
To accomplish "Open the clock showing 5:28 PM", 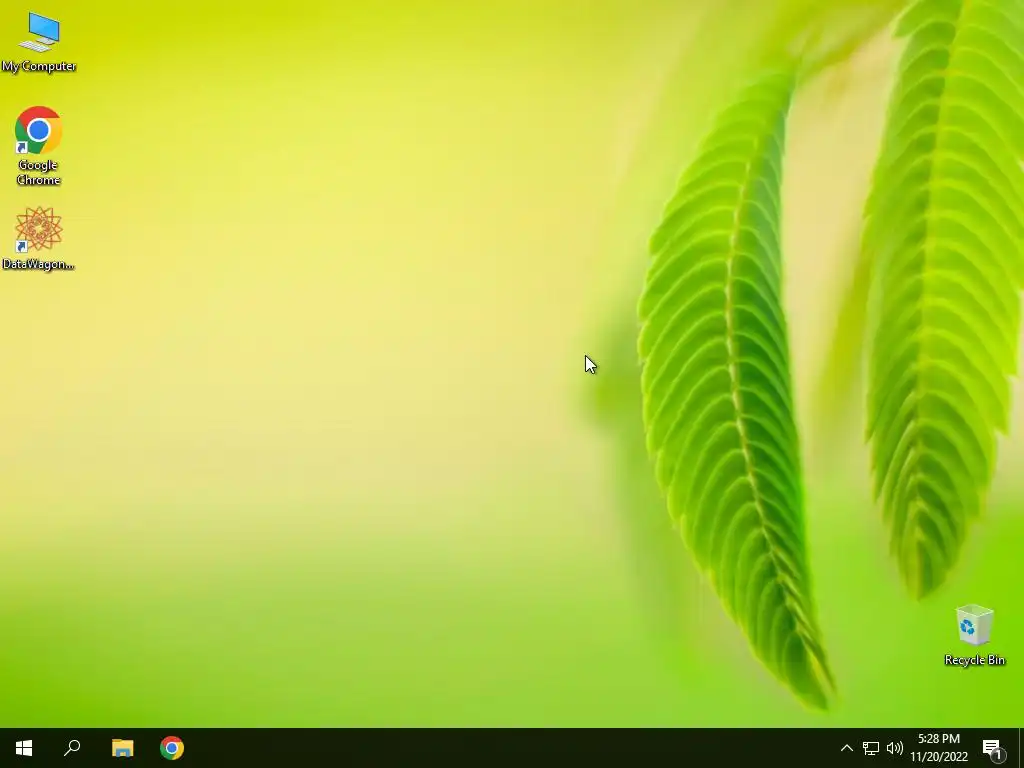I will coord(939,748).
